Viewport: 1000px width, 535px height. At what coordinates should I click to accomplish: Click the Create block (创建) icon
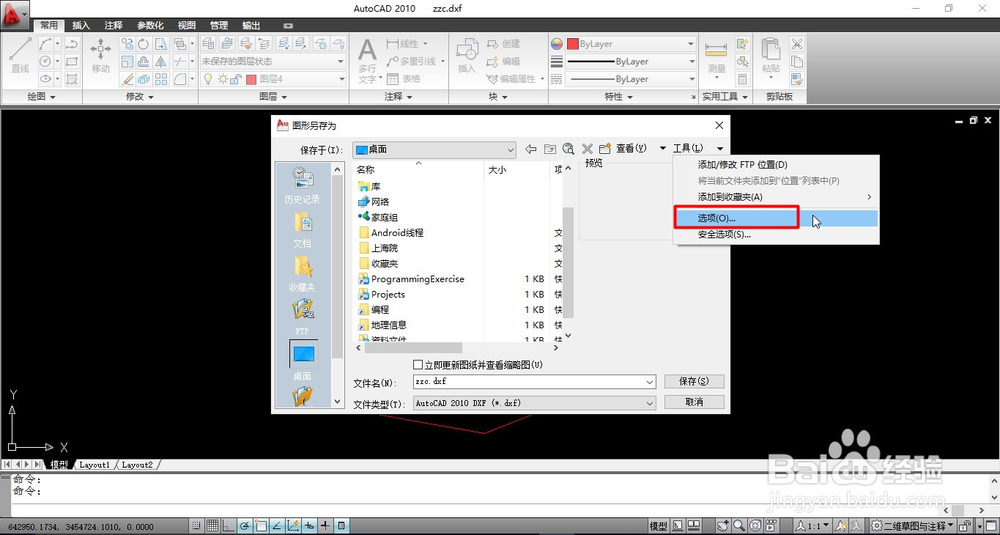click(x=504, y=44)
